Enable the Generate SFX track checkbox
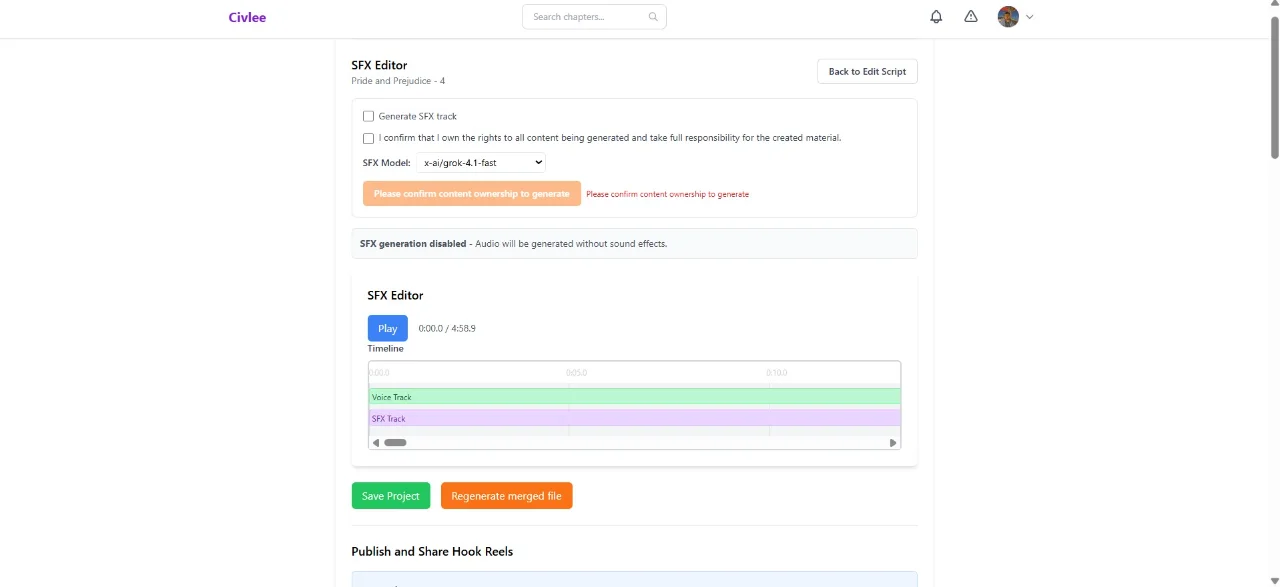 (x=368, y=116)
